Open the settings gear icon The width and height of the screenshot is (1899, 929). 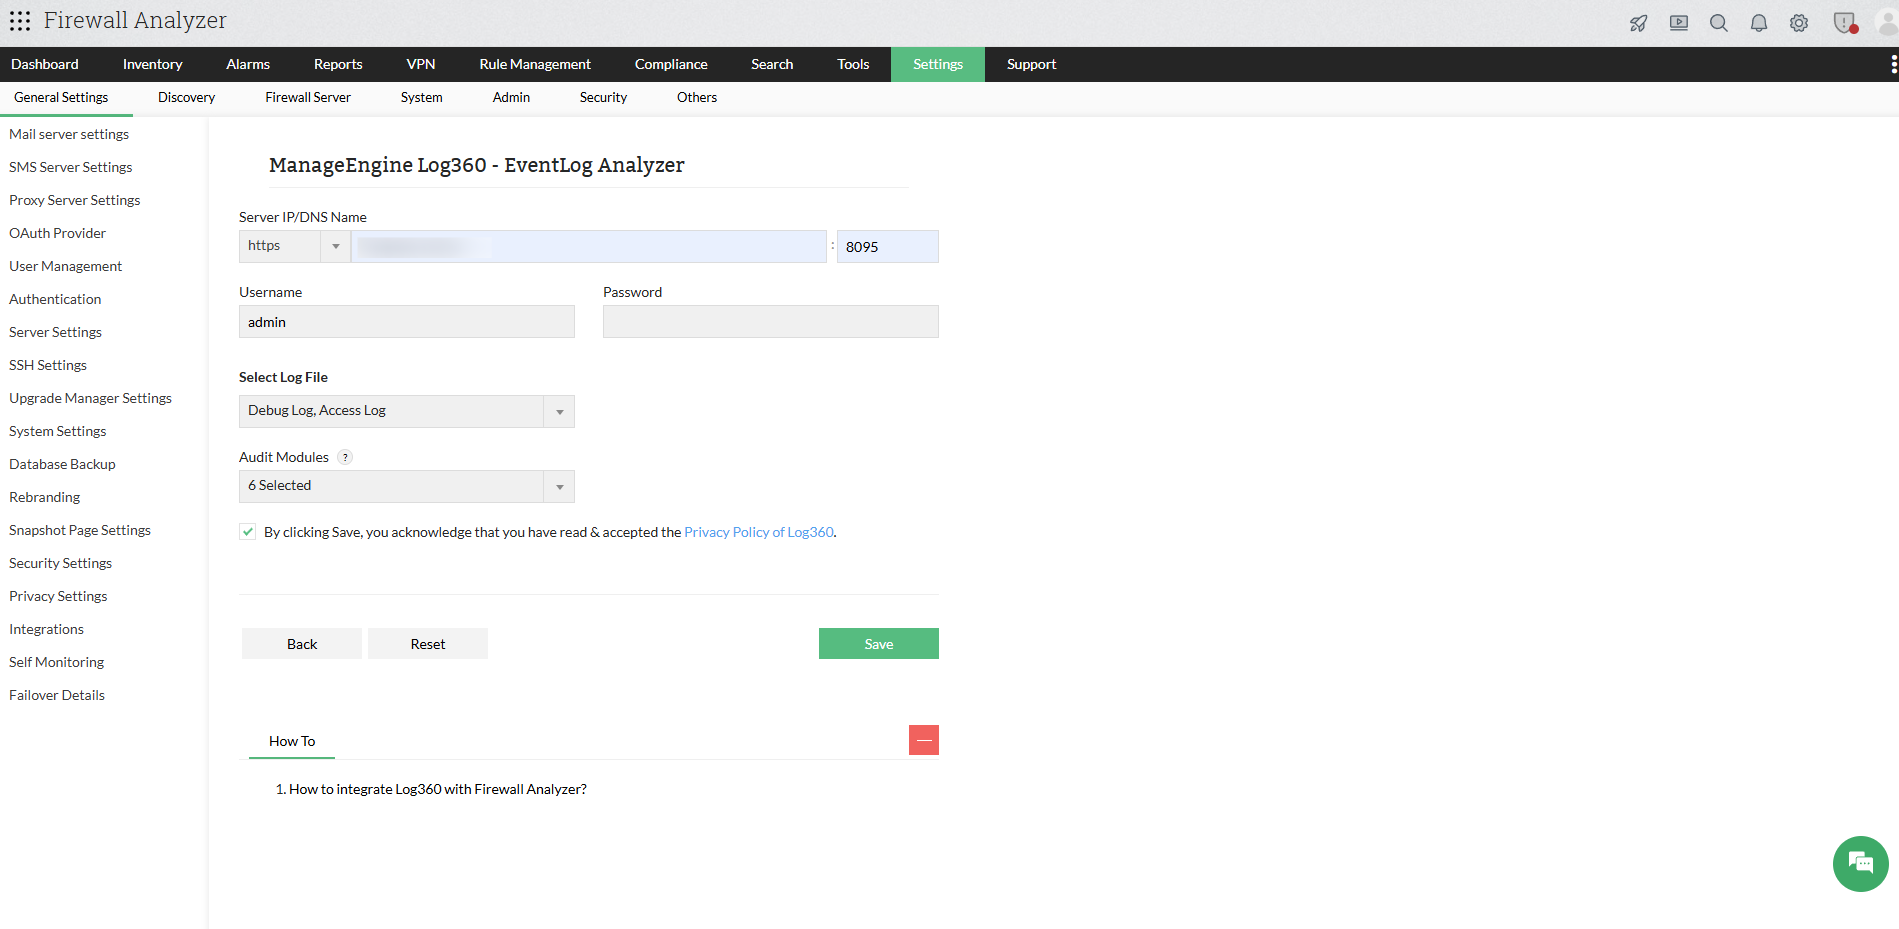[1798, 21]
